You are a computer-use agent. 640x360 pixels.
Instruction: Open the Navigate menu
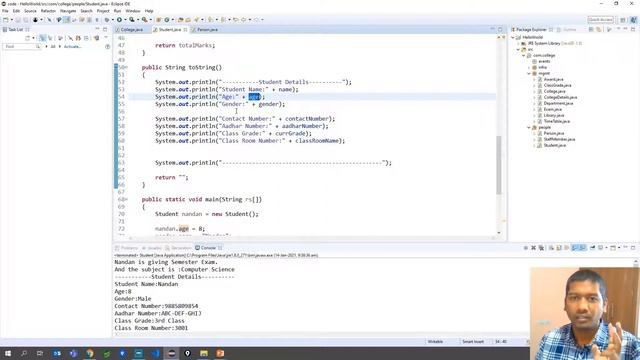click(68, 11)
